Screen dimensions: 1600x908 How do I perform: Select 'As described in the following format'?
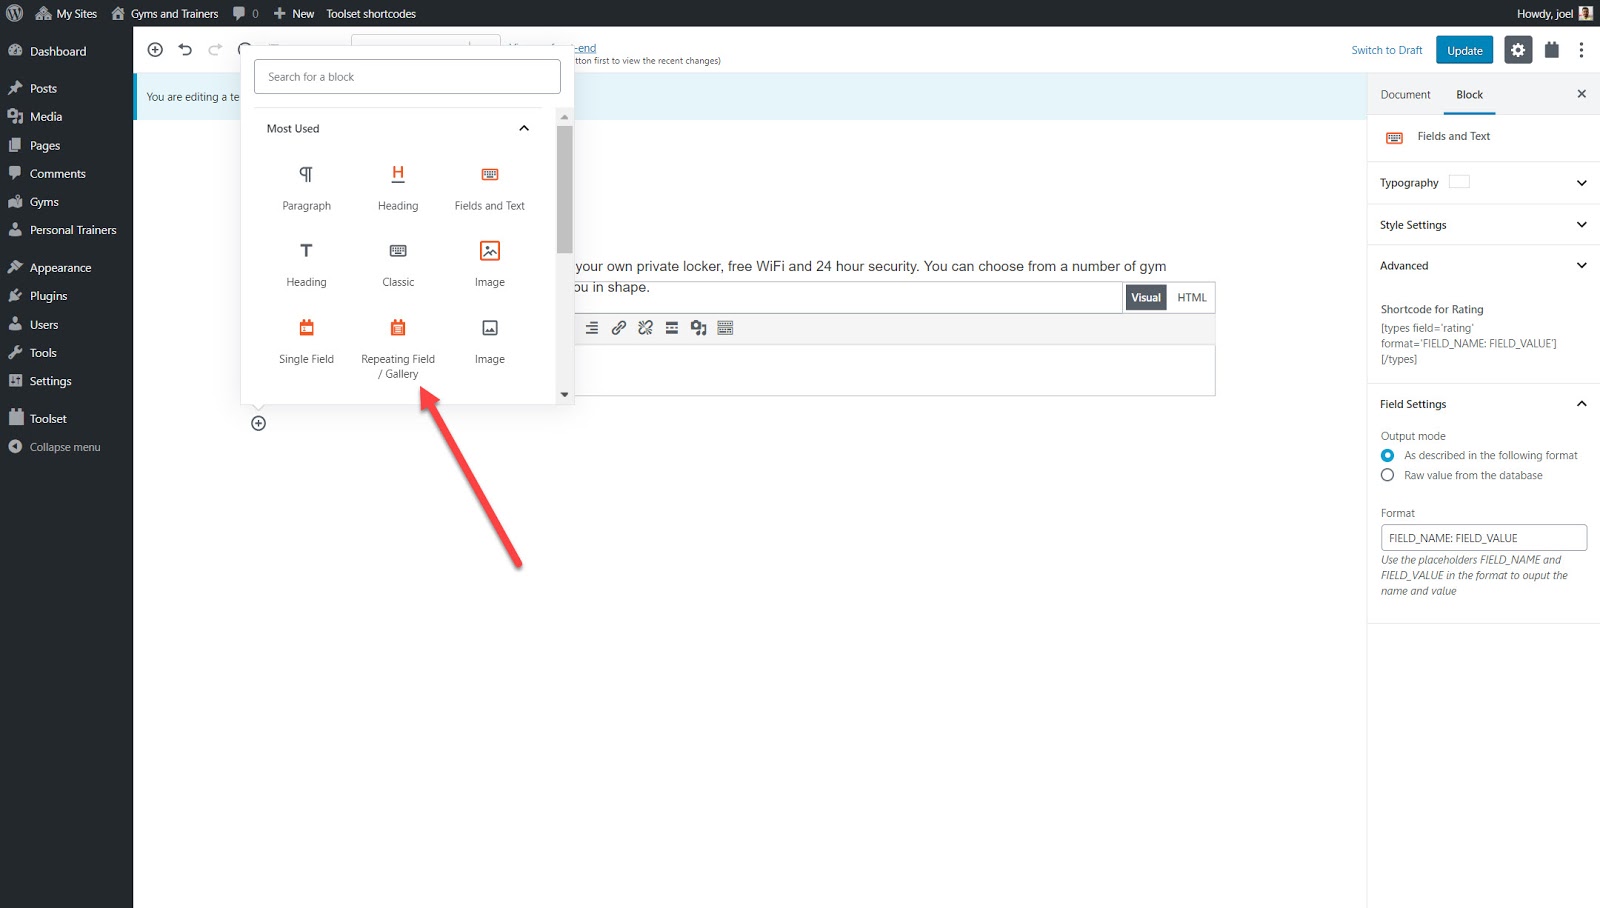pos(1387,456)
